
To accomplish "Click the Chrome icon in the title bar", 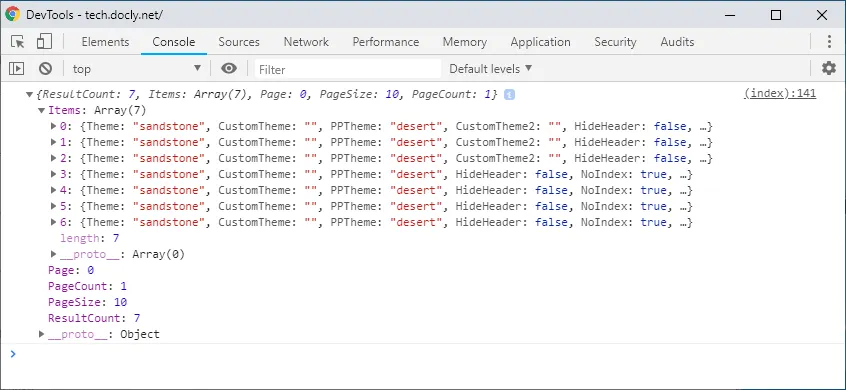I will (12, 15).
